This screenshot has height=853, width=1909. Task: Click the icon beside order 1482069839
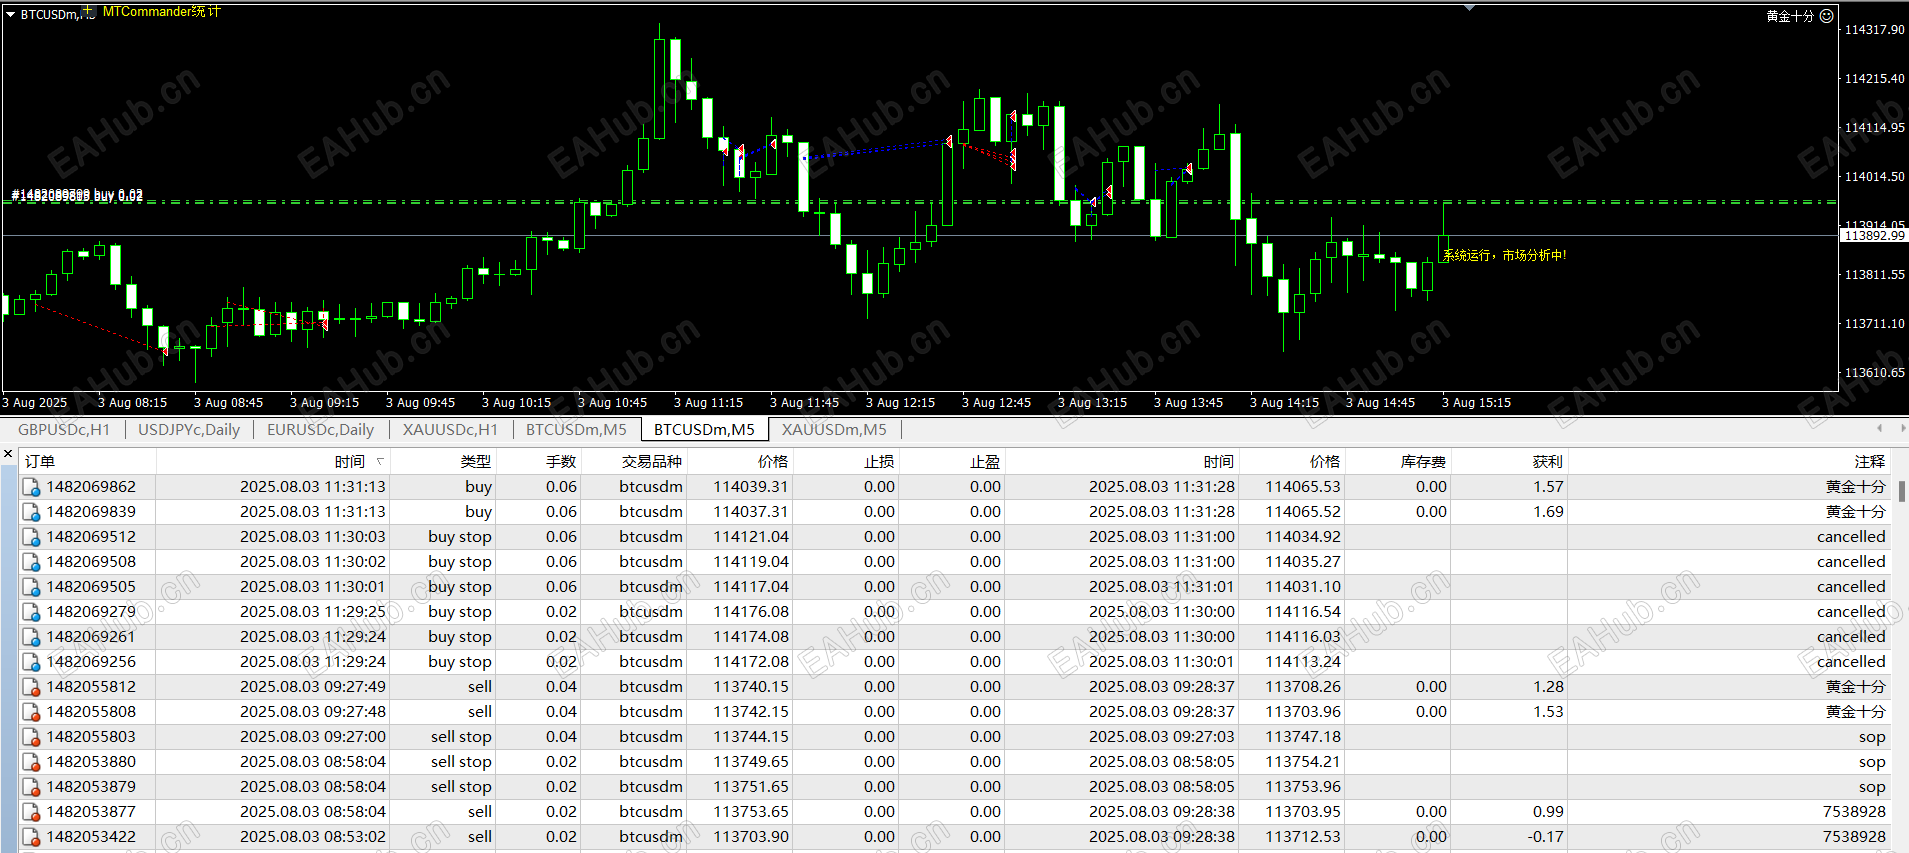coord(31,512)
